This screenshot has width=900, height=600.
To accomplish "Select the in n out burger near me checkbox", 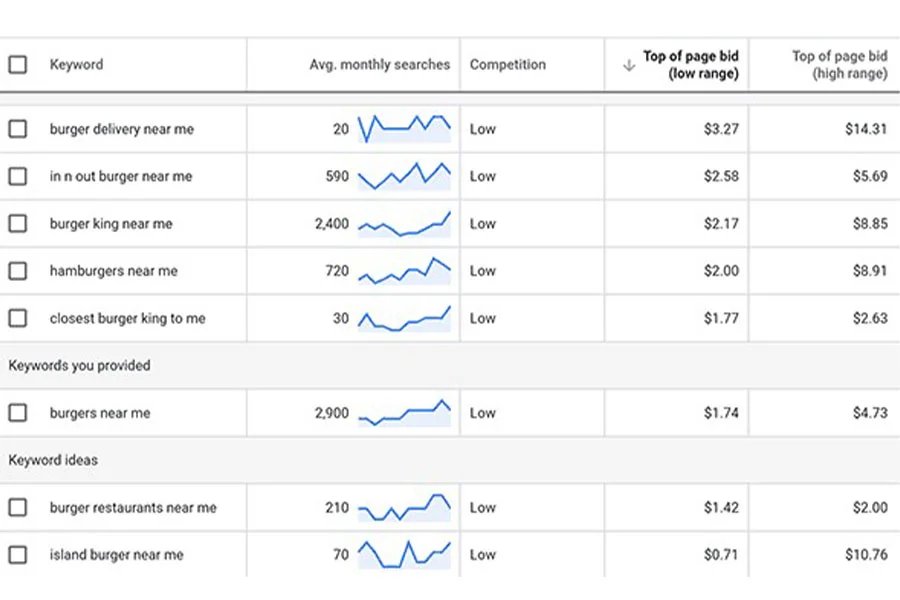I will click(18, 176).
